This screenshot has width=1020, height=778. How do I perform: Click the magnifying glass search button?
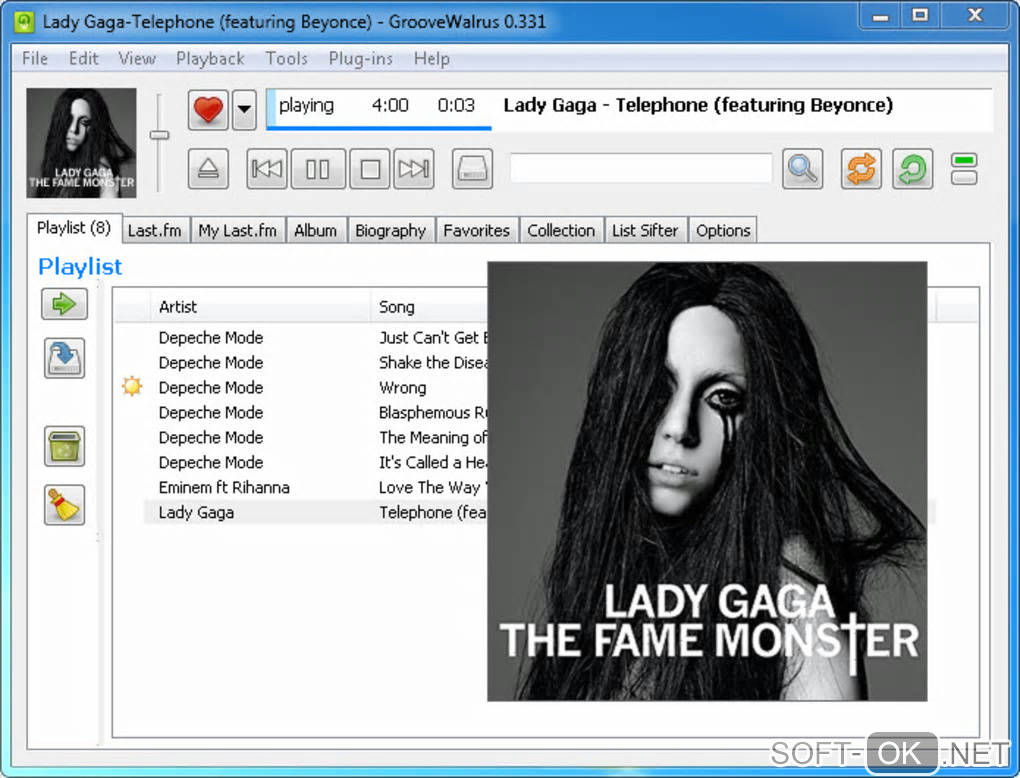pos(802,169)
